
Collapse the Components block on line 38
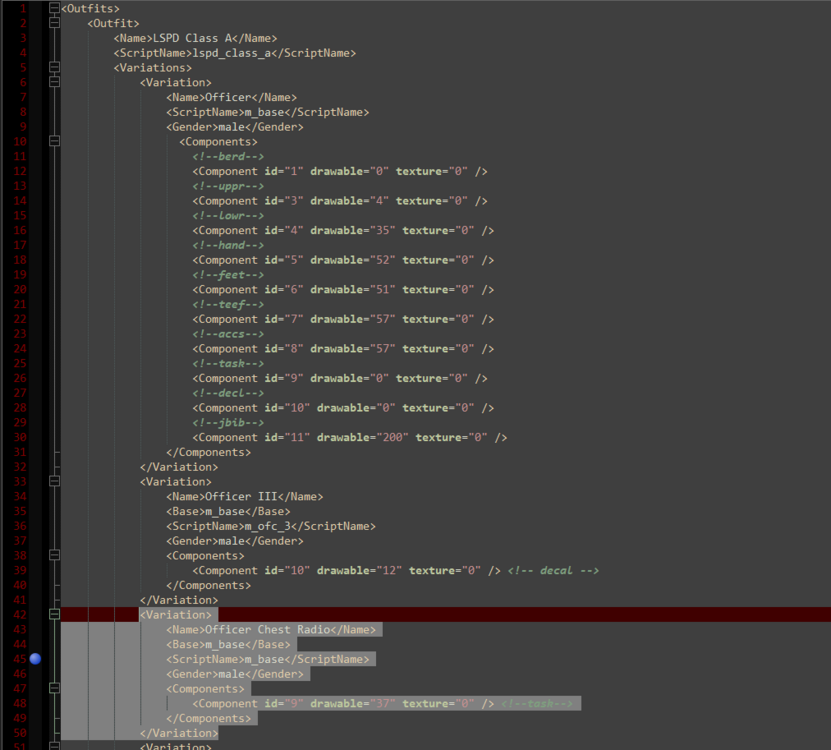[x=55, y=555]
